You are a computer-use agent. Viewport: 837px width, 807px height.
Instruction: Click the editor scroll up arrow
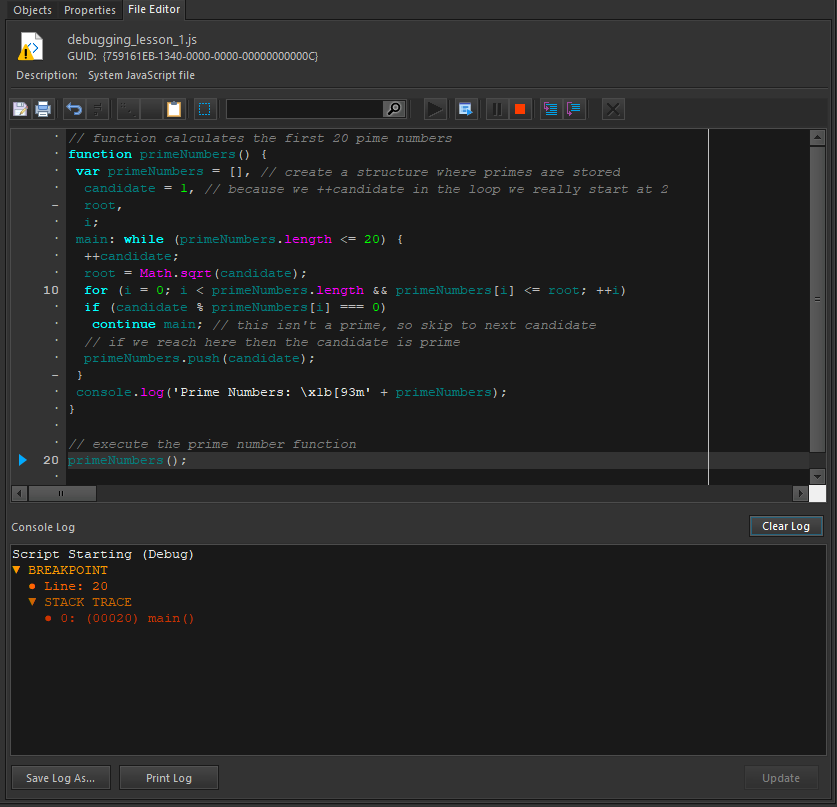click(817, 138)
